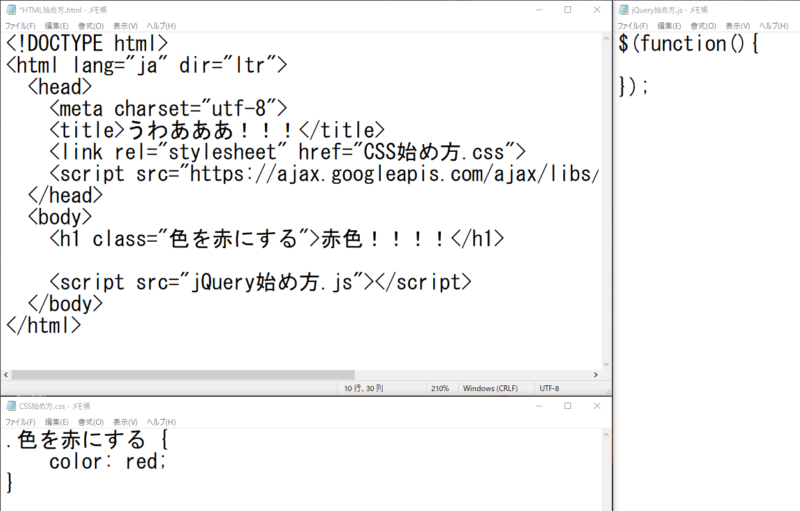Screen dimensions: 800x511
Task: Click the jQuery始め方.js title bar text
Action: click(x=669, y=10)
